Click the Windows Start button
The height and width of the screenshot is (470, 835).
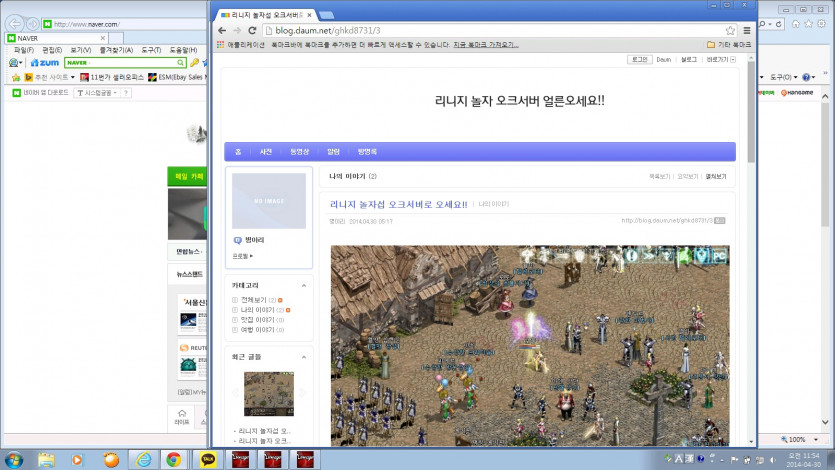(14, 459)
